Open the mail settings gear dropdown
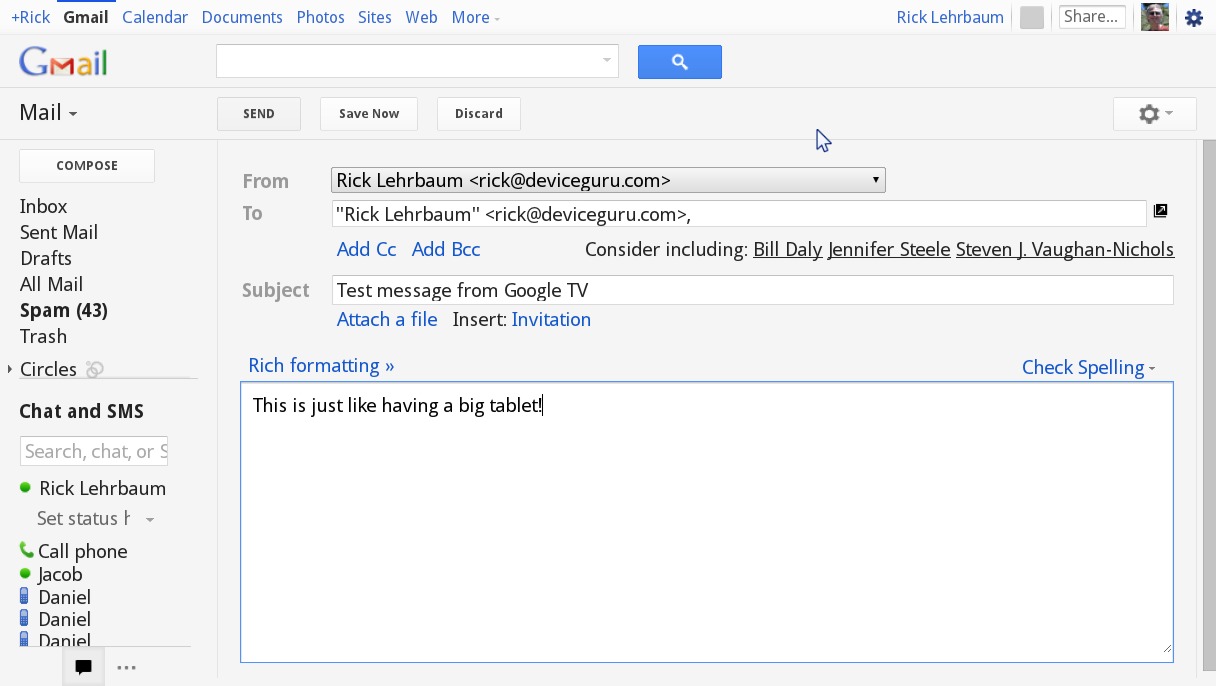The height and width of the screenshot is (686, 1216). click(1155, 114)
